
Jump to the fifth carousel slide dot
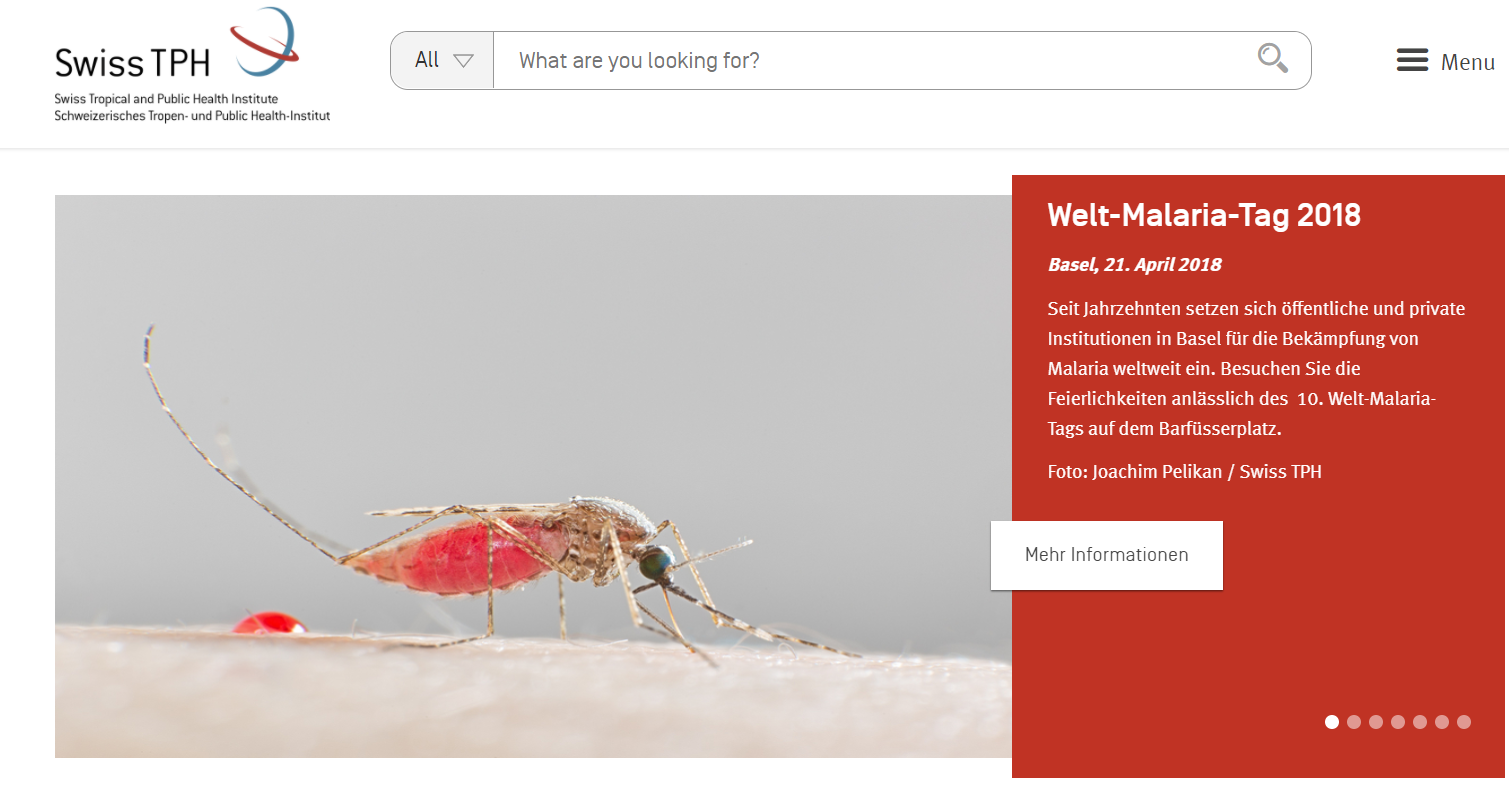click(x=1420, y=722)
